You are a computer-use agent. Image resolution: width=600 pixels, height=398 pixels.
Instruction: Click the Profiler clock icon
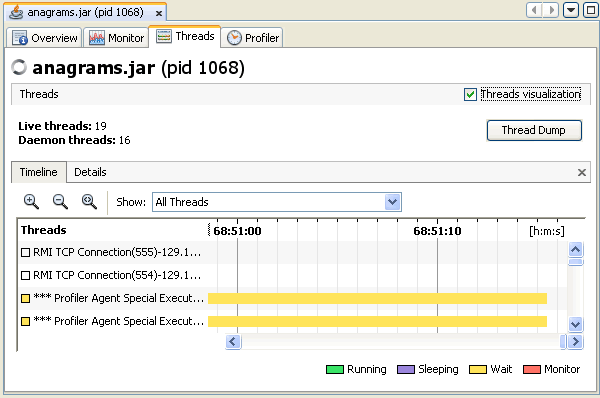(x=234, y=38)
